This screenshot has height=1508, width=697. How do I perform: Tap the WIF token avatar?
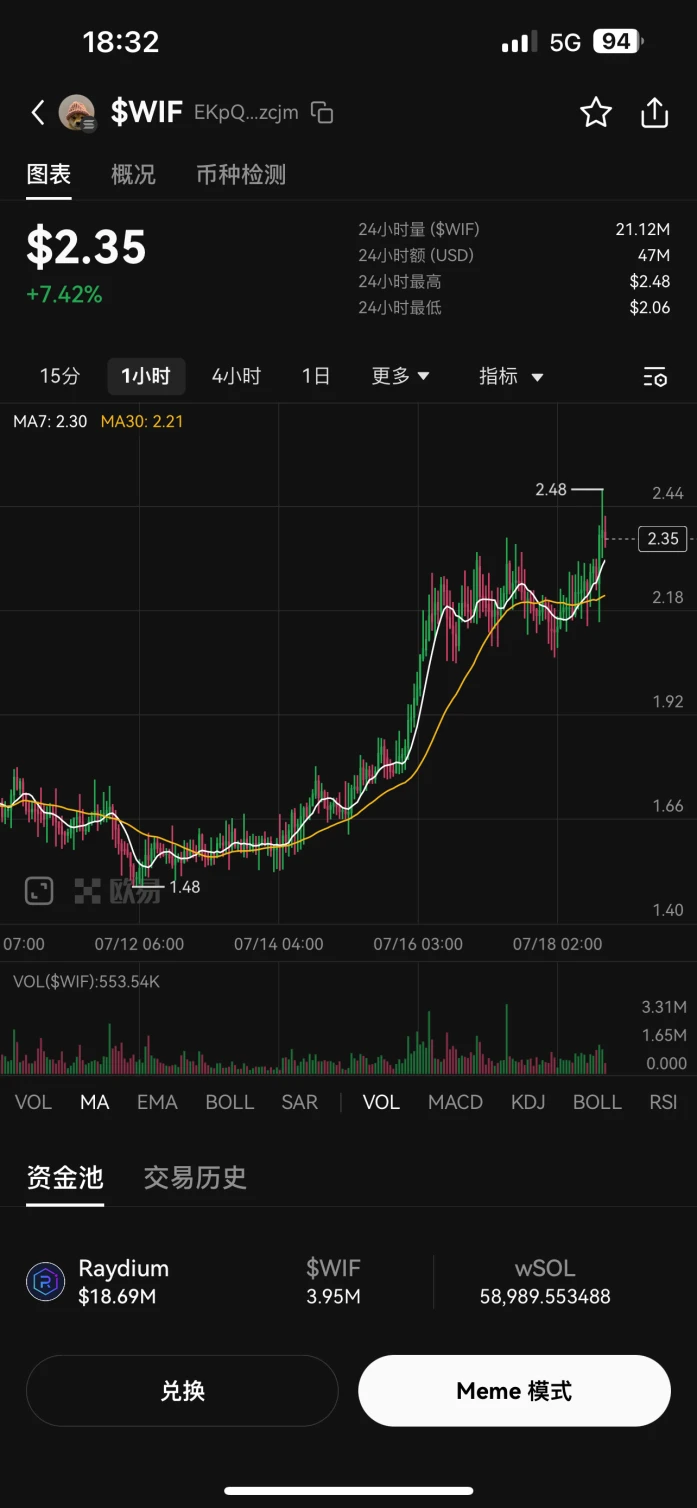(x=77, y=112)
